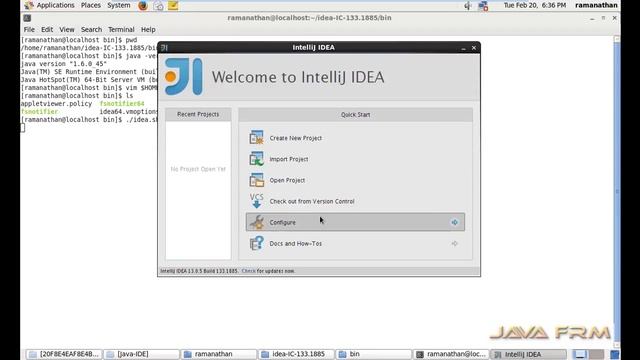640x360 pixels.
Task: Switch to the ramanathan@loc... terminal taskbar item
Action: [x=451, y=354]
